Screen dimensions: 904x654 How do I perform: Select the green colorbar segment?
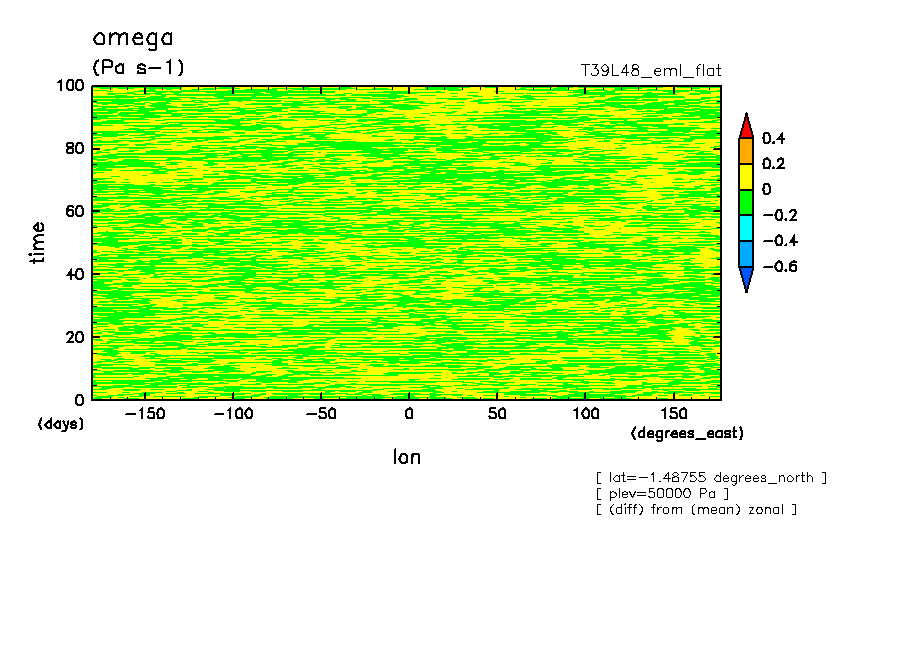(745, 202)
